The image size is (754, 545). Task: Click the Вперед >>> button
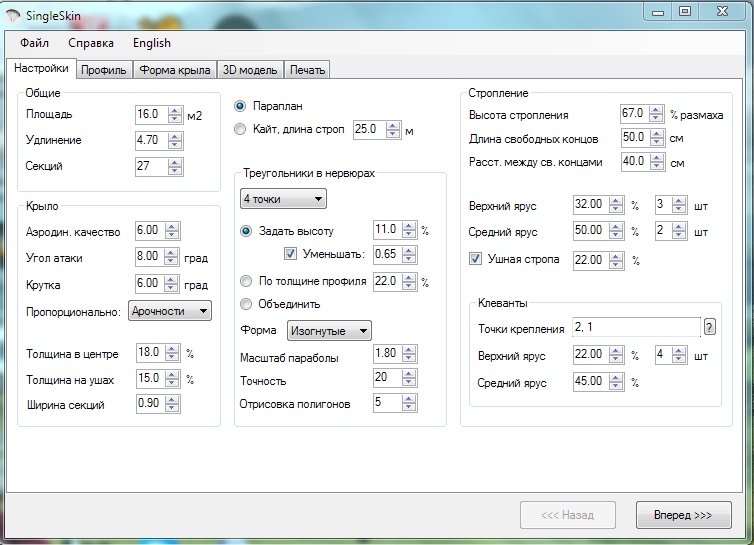click(x=683, y=515)
